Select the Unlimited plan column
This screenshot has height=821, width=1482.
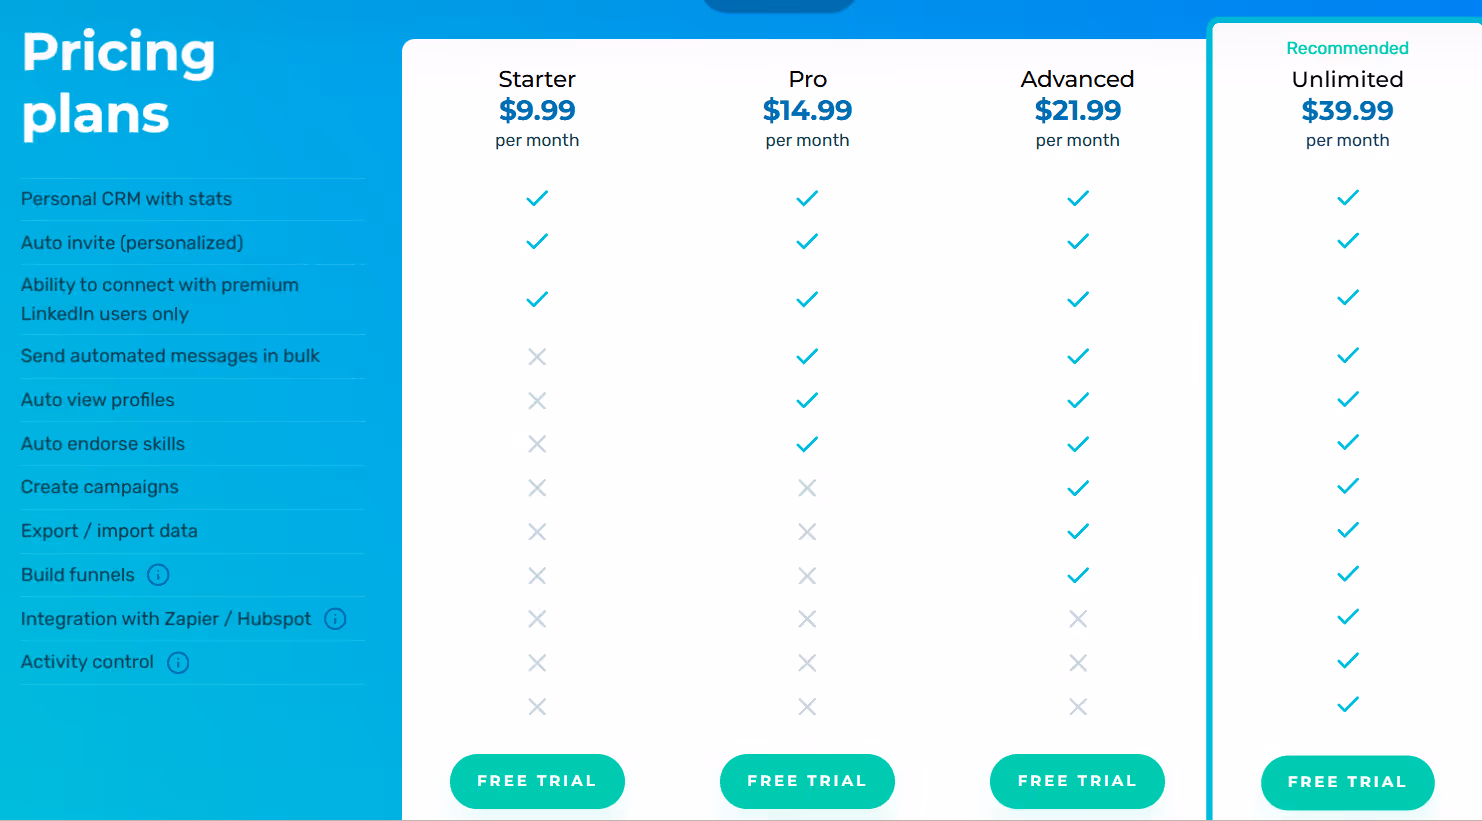[x=1347, y=400]
